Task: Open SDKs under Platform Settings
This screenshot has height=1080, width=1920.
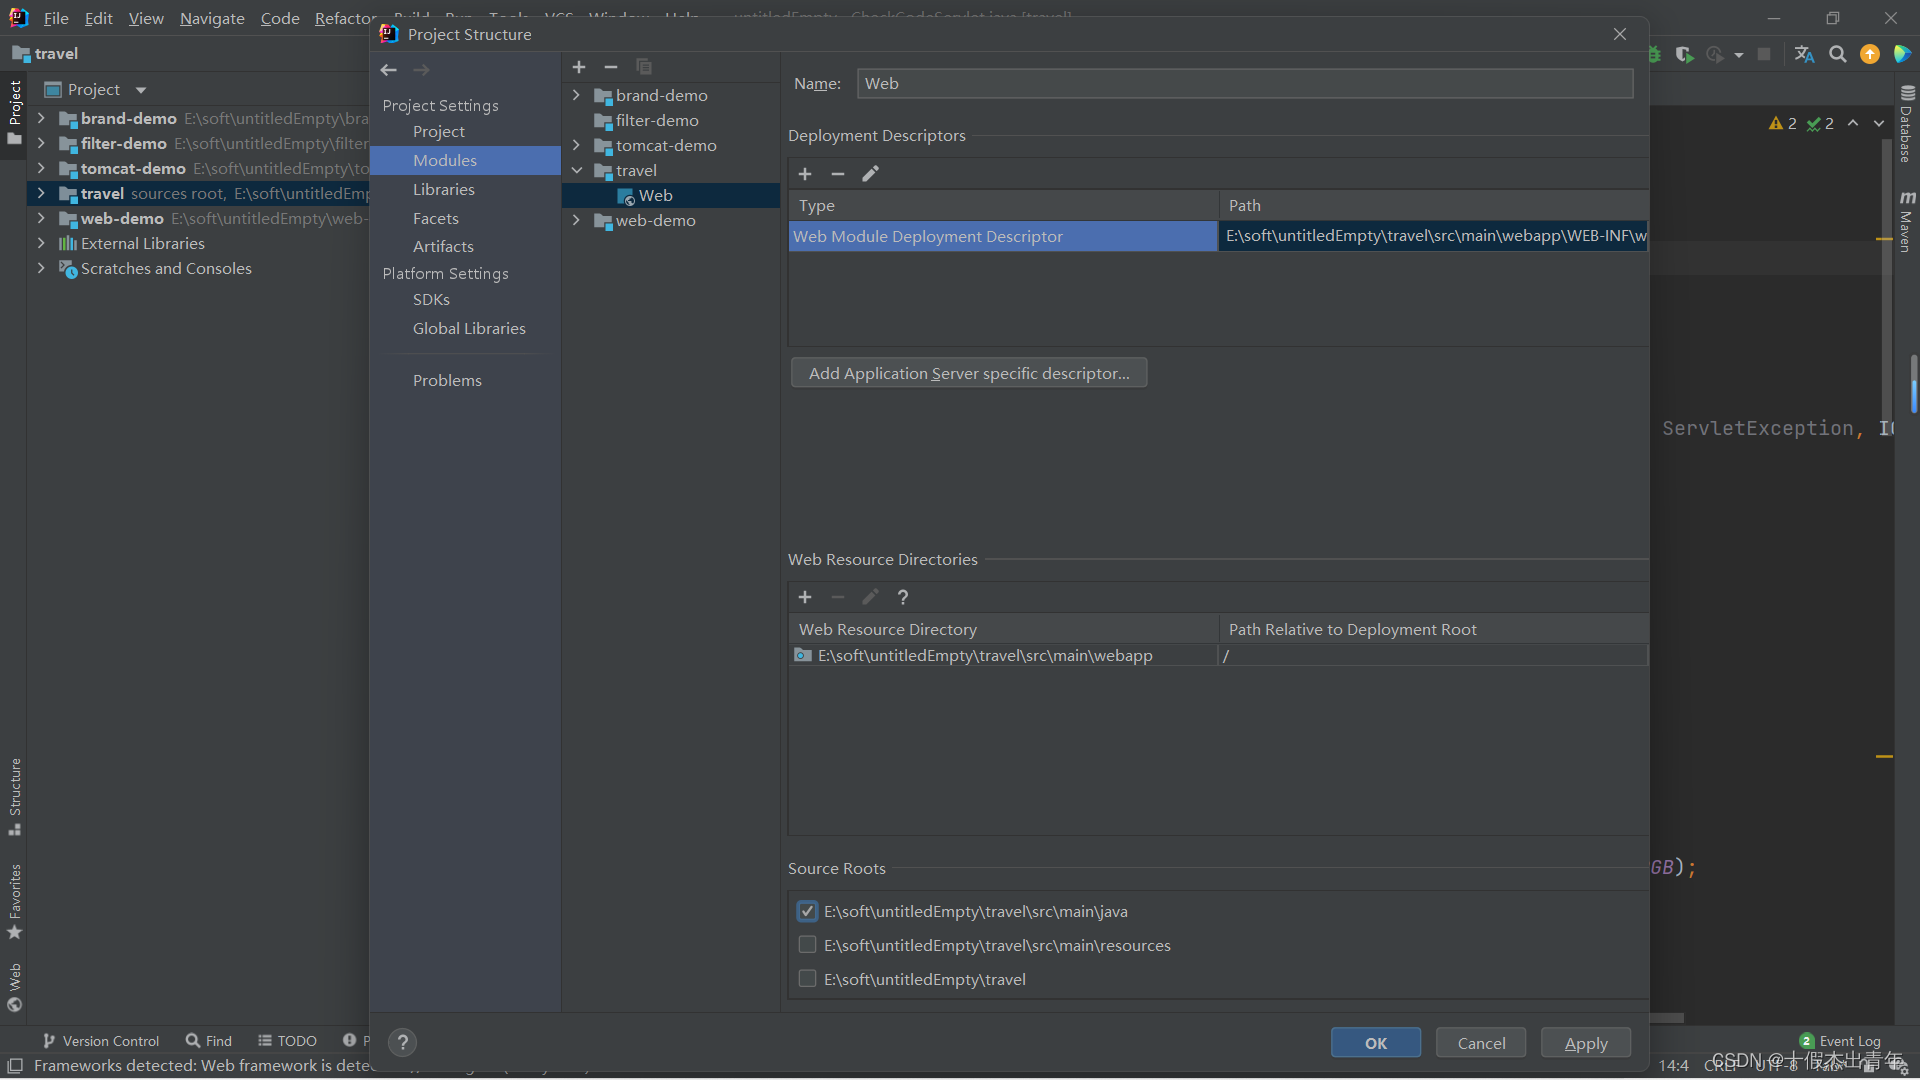Action: (x=431, y=299)
